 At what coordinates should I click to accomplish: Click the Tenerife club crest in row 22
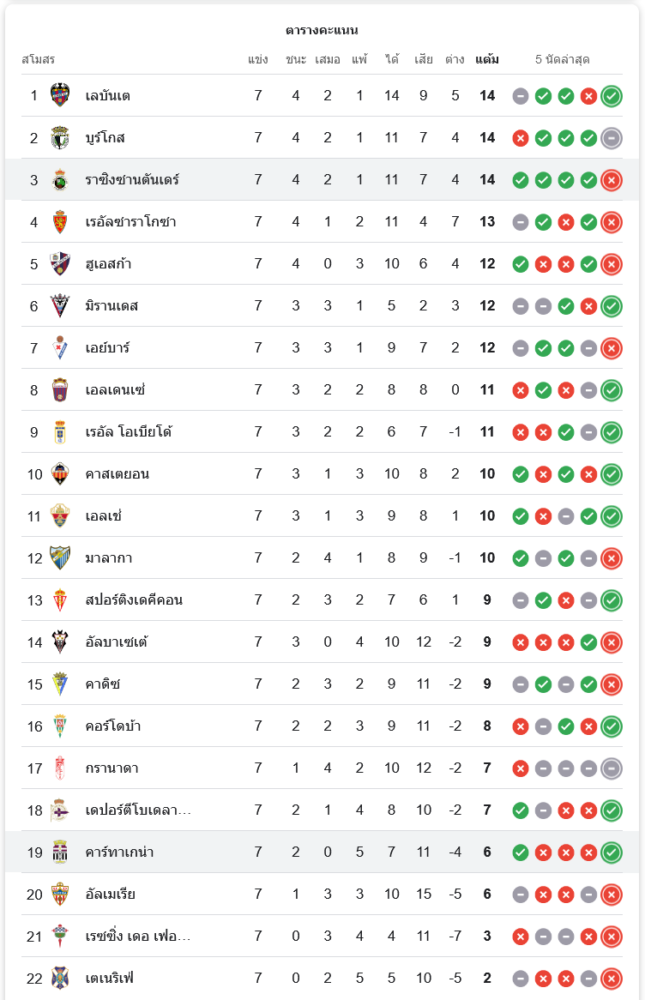pos(60,978)
